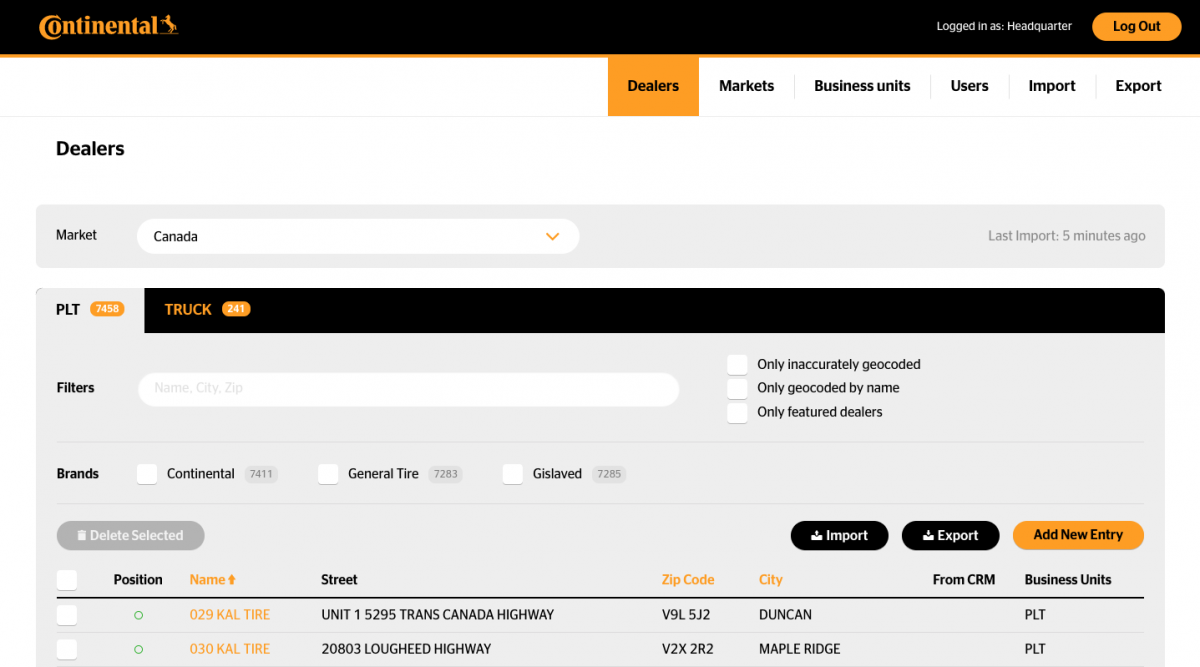
Task: Click the trash icon on Delete Selected
Action: point(82,535)
